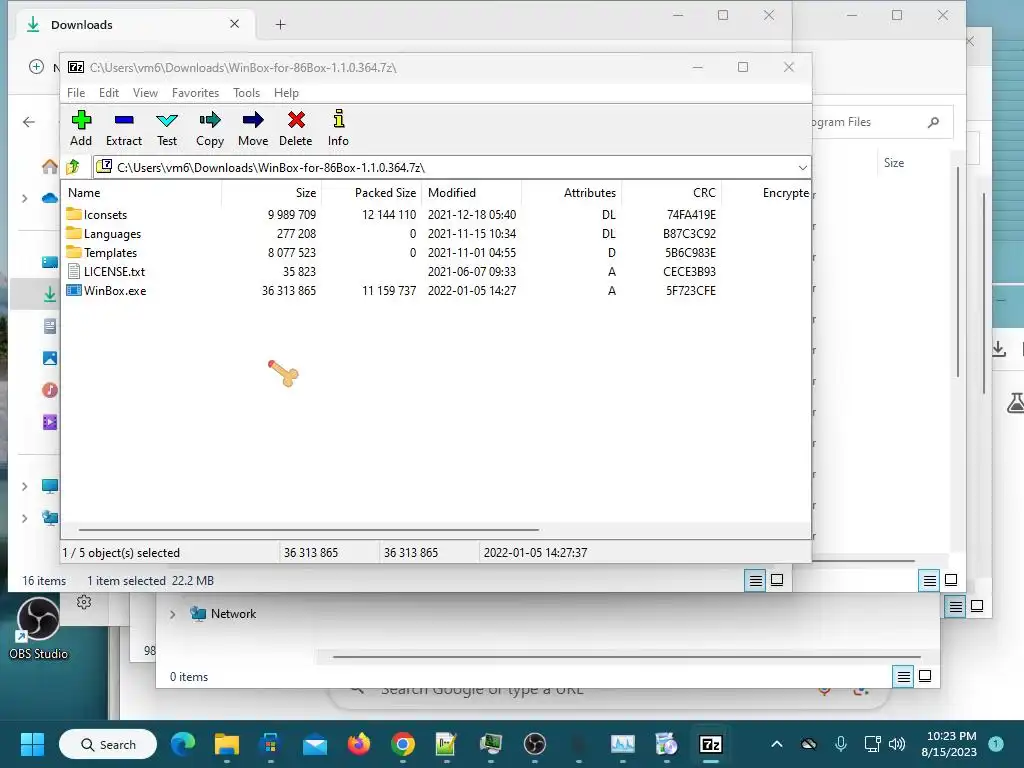This screenshot has height=768, width=1024.
Task: Expand the 7-Zip address path dropdown
Action: point(803,168)
